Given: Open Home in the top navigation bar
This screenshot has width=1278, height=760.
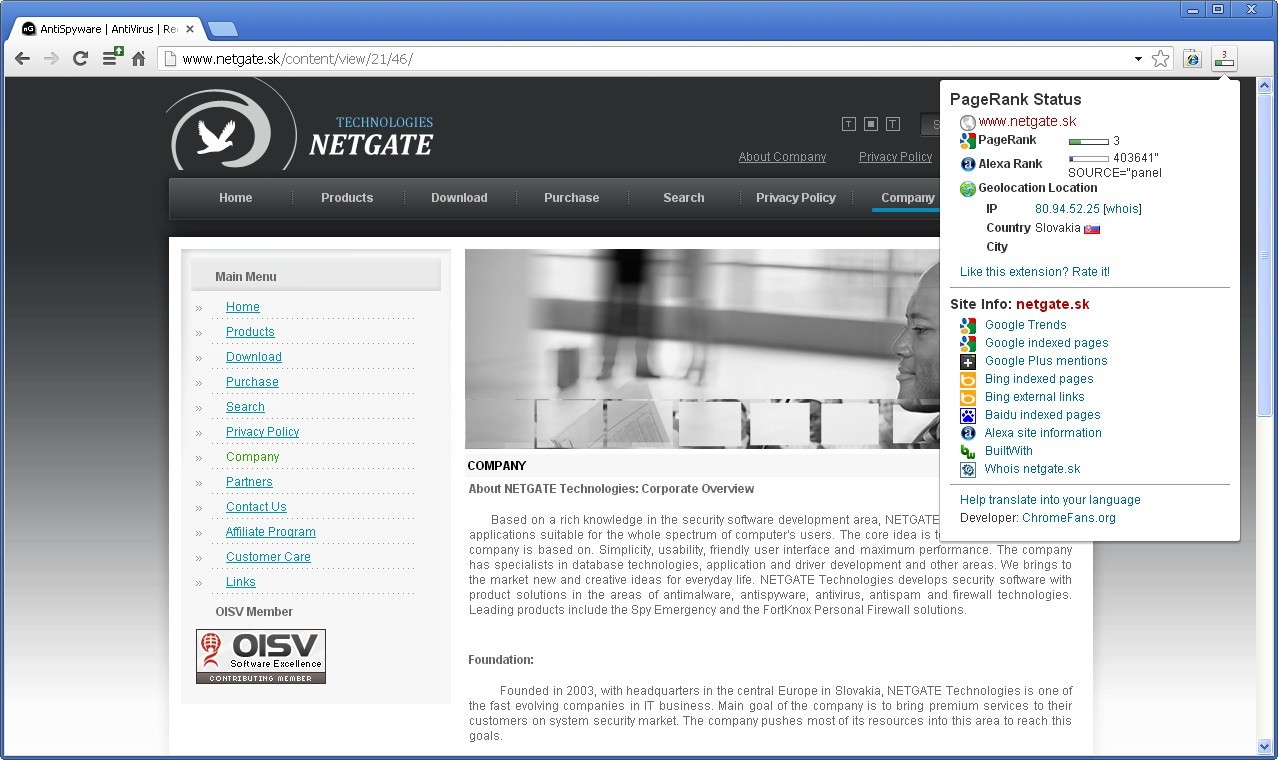Looking at the screenshot, I should tap(236, 198).
